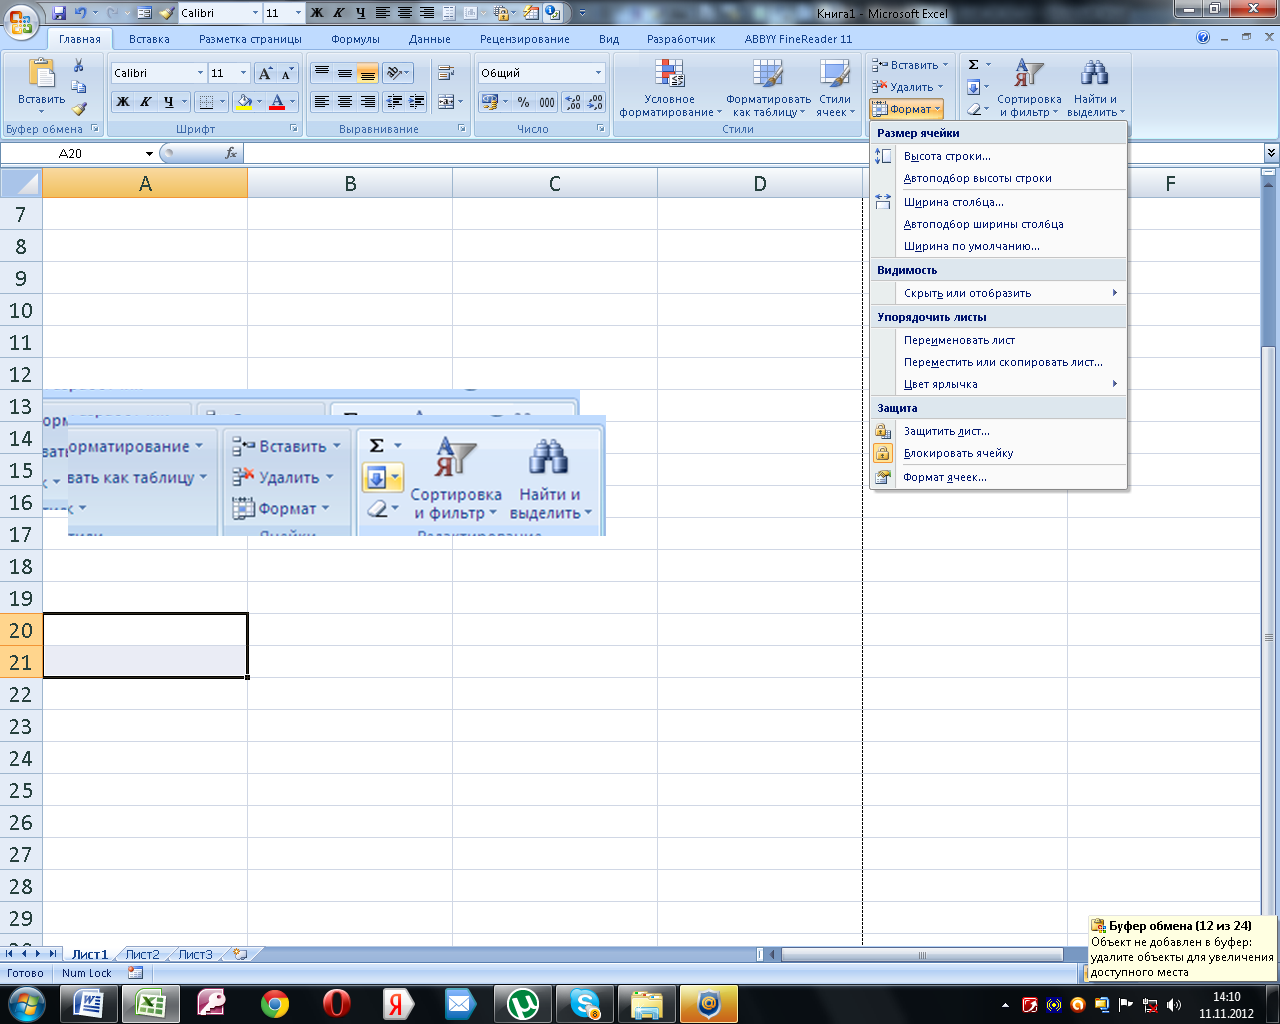
Task: Click column header B
Action: [x=350, y=183]
